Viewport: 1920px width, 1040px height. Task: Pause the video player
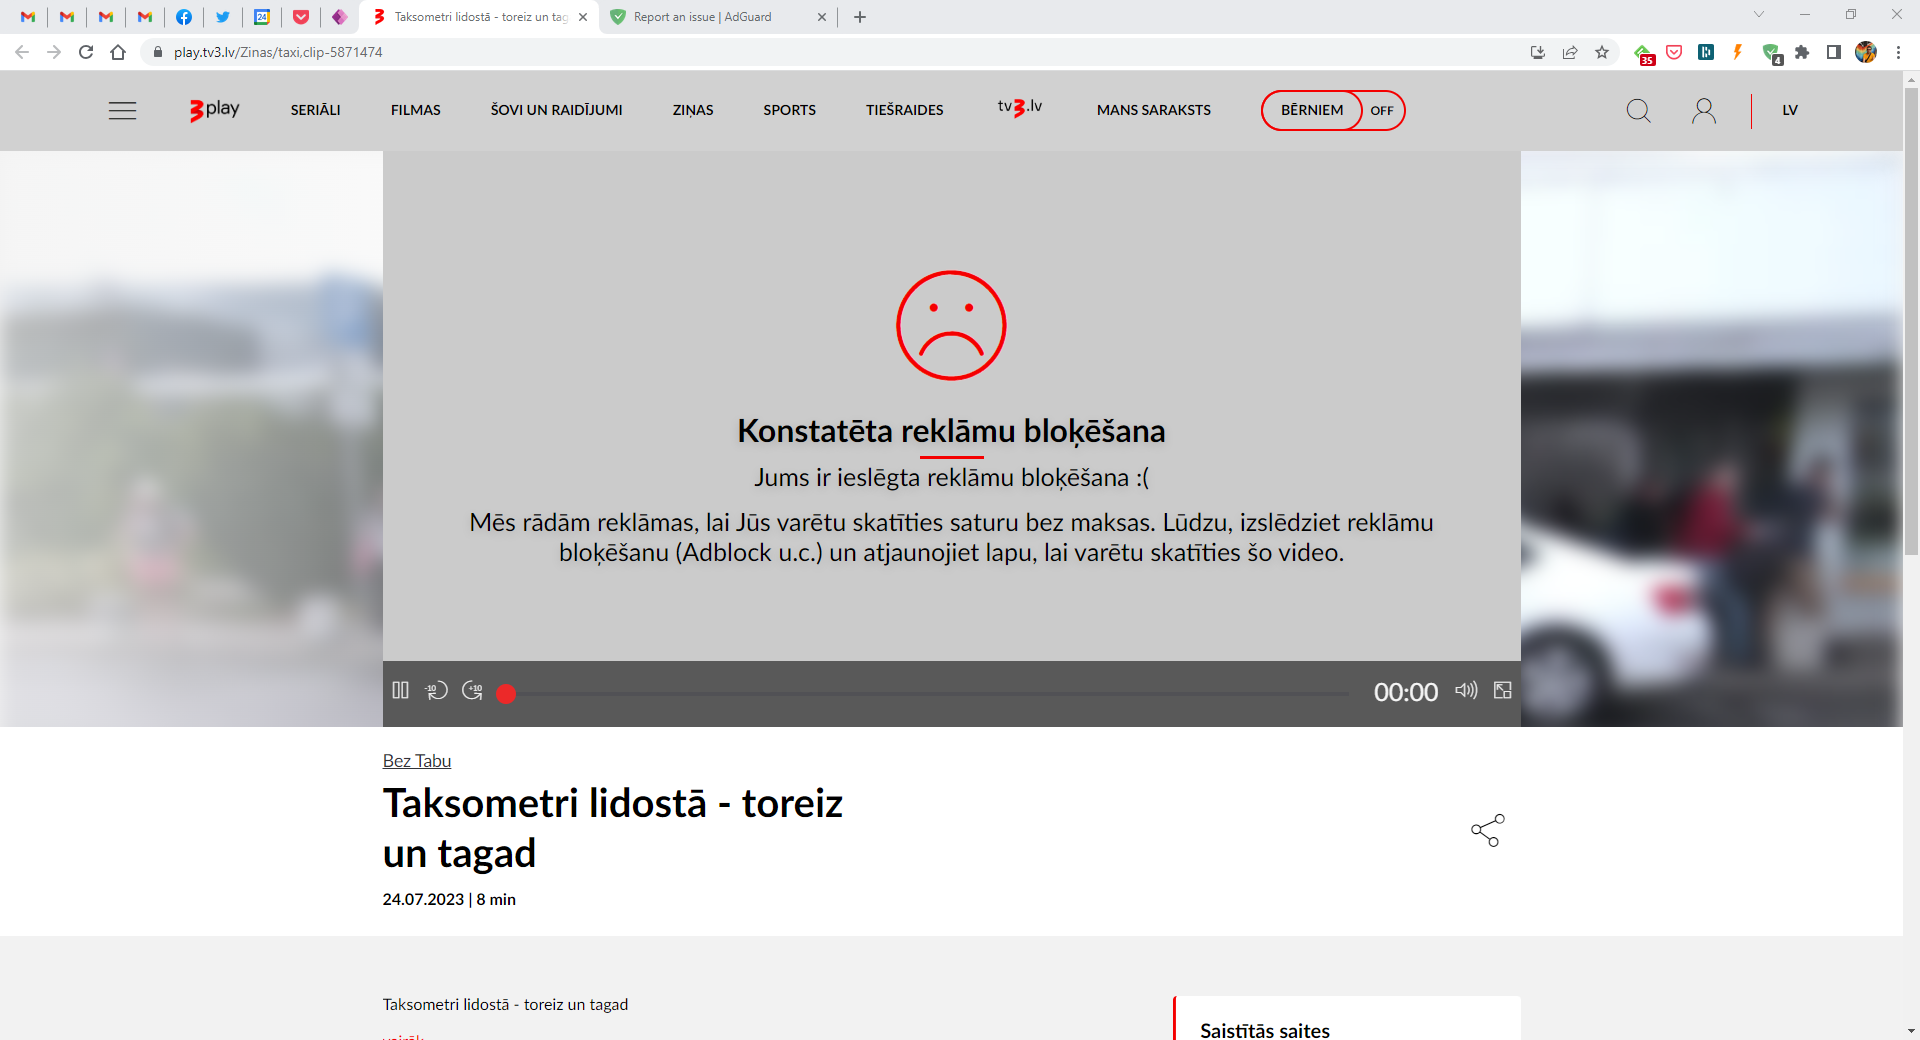pos(401,690)
